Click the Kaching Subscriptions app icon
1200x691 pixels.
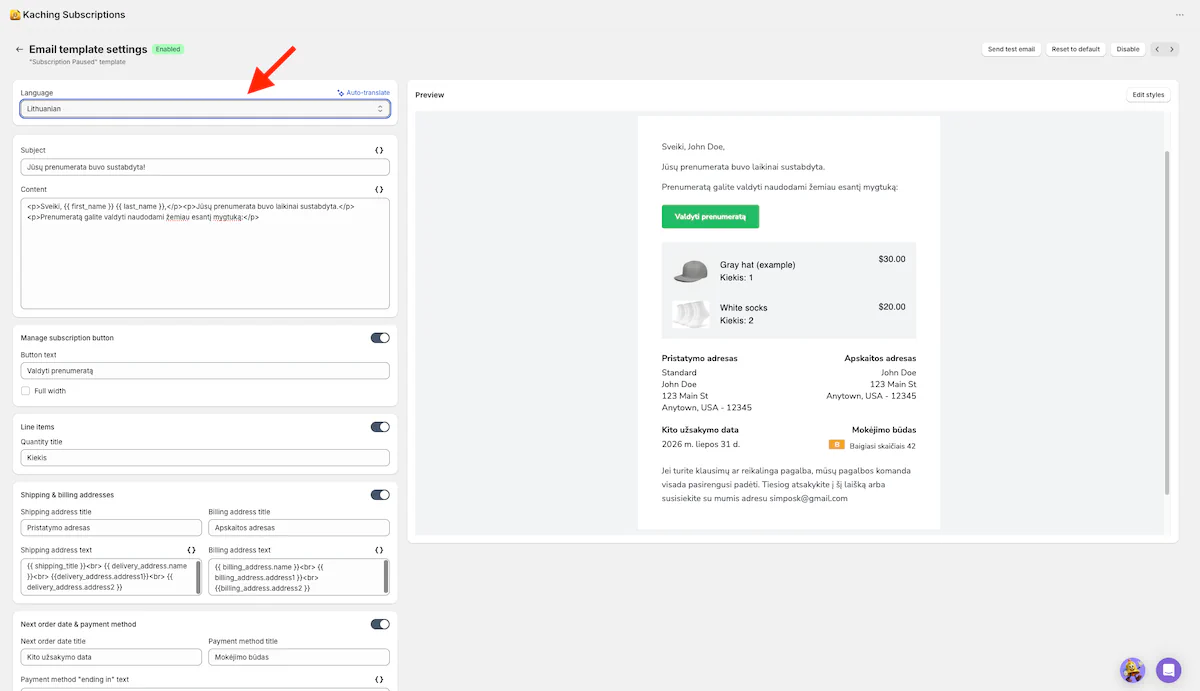coord(15,15)
